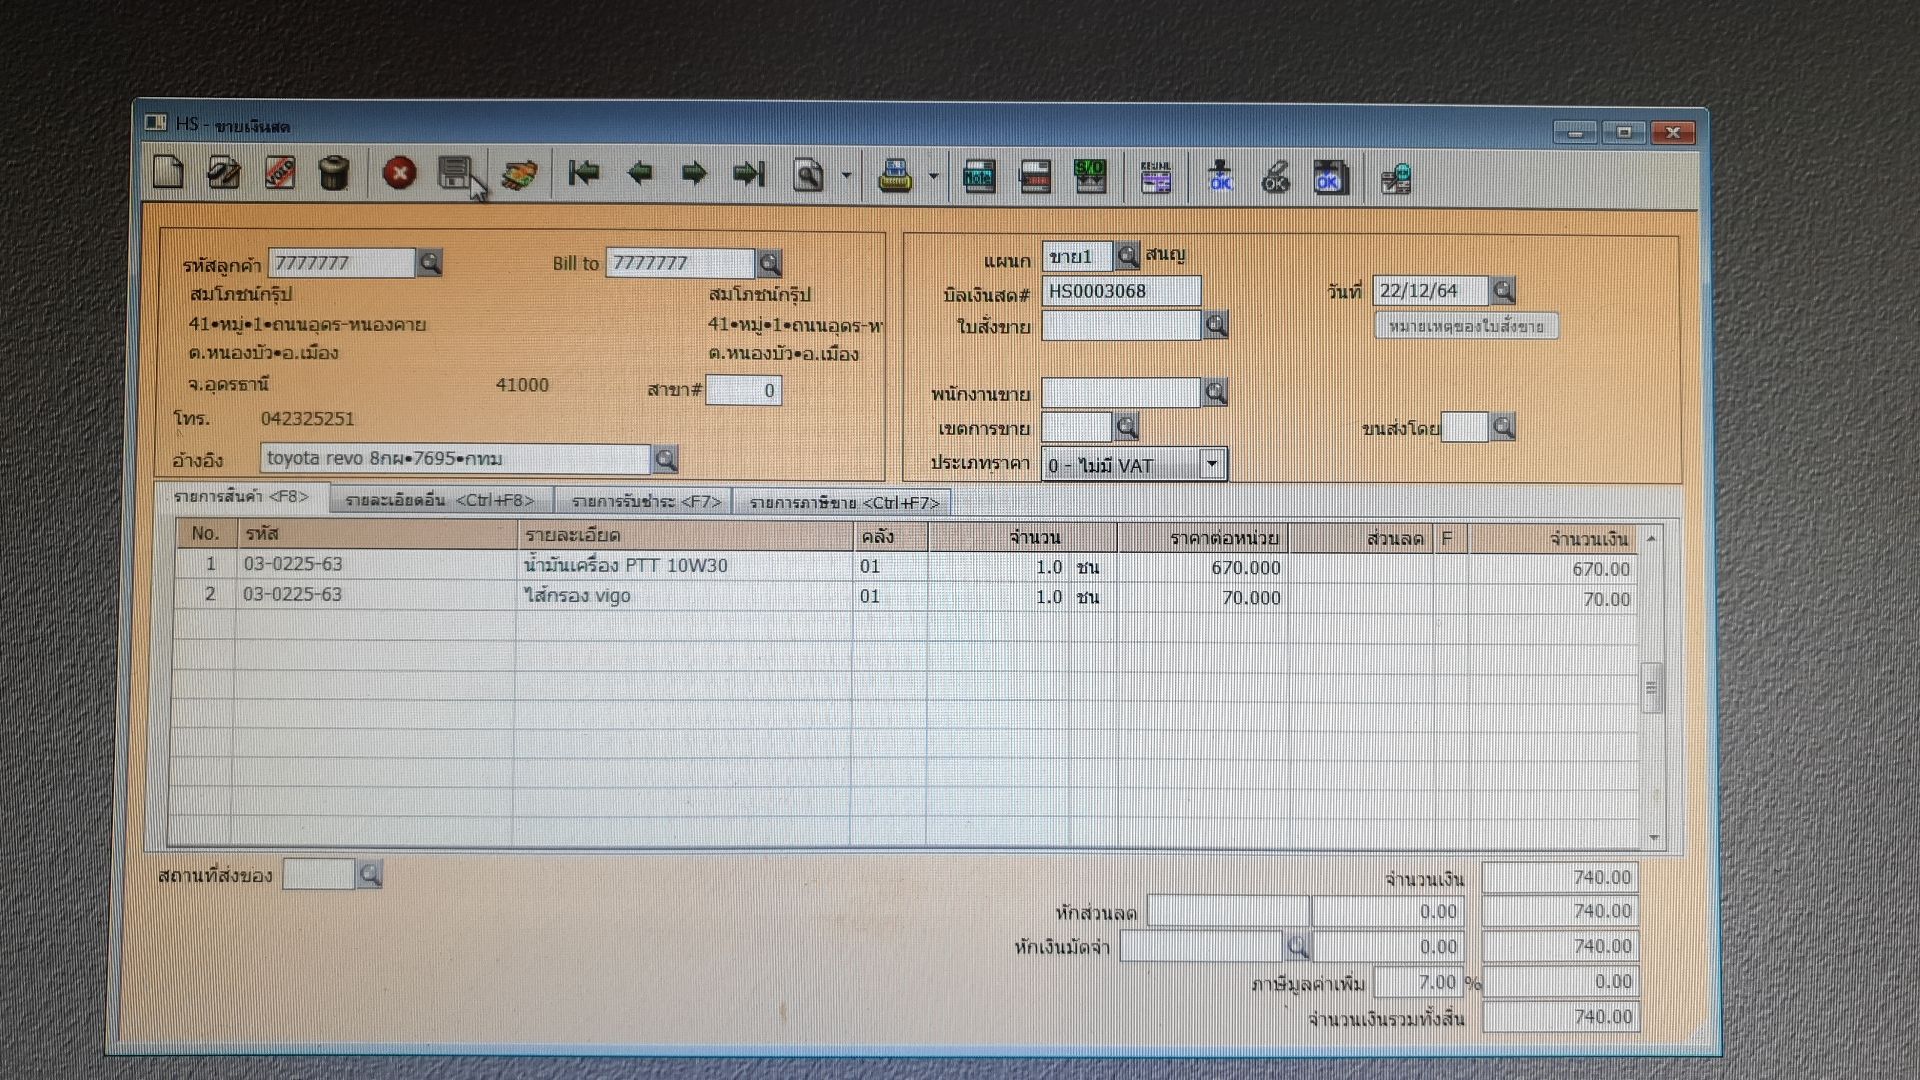Click the blue OK document icon

tap(1330, 178)
